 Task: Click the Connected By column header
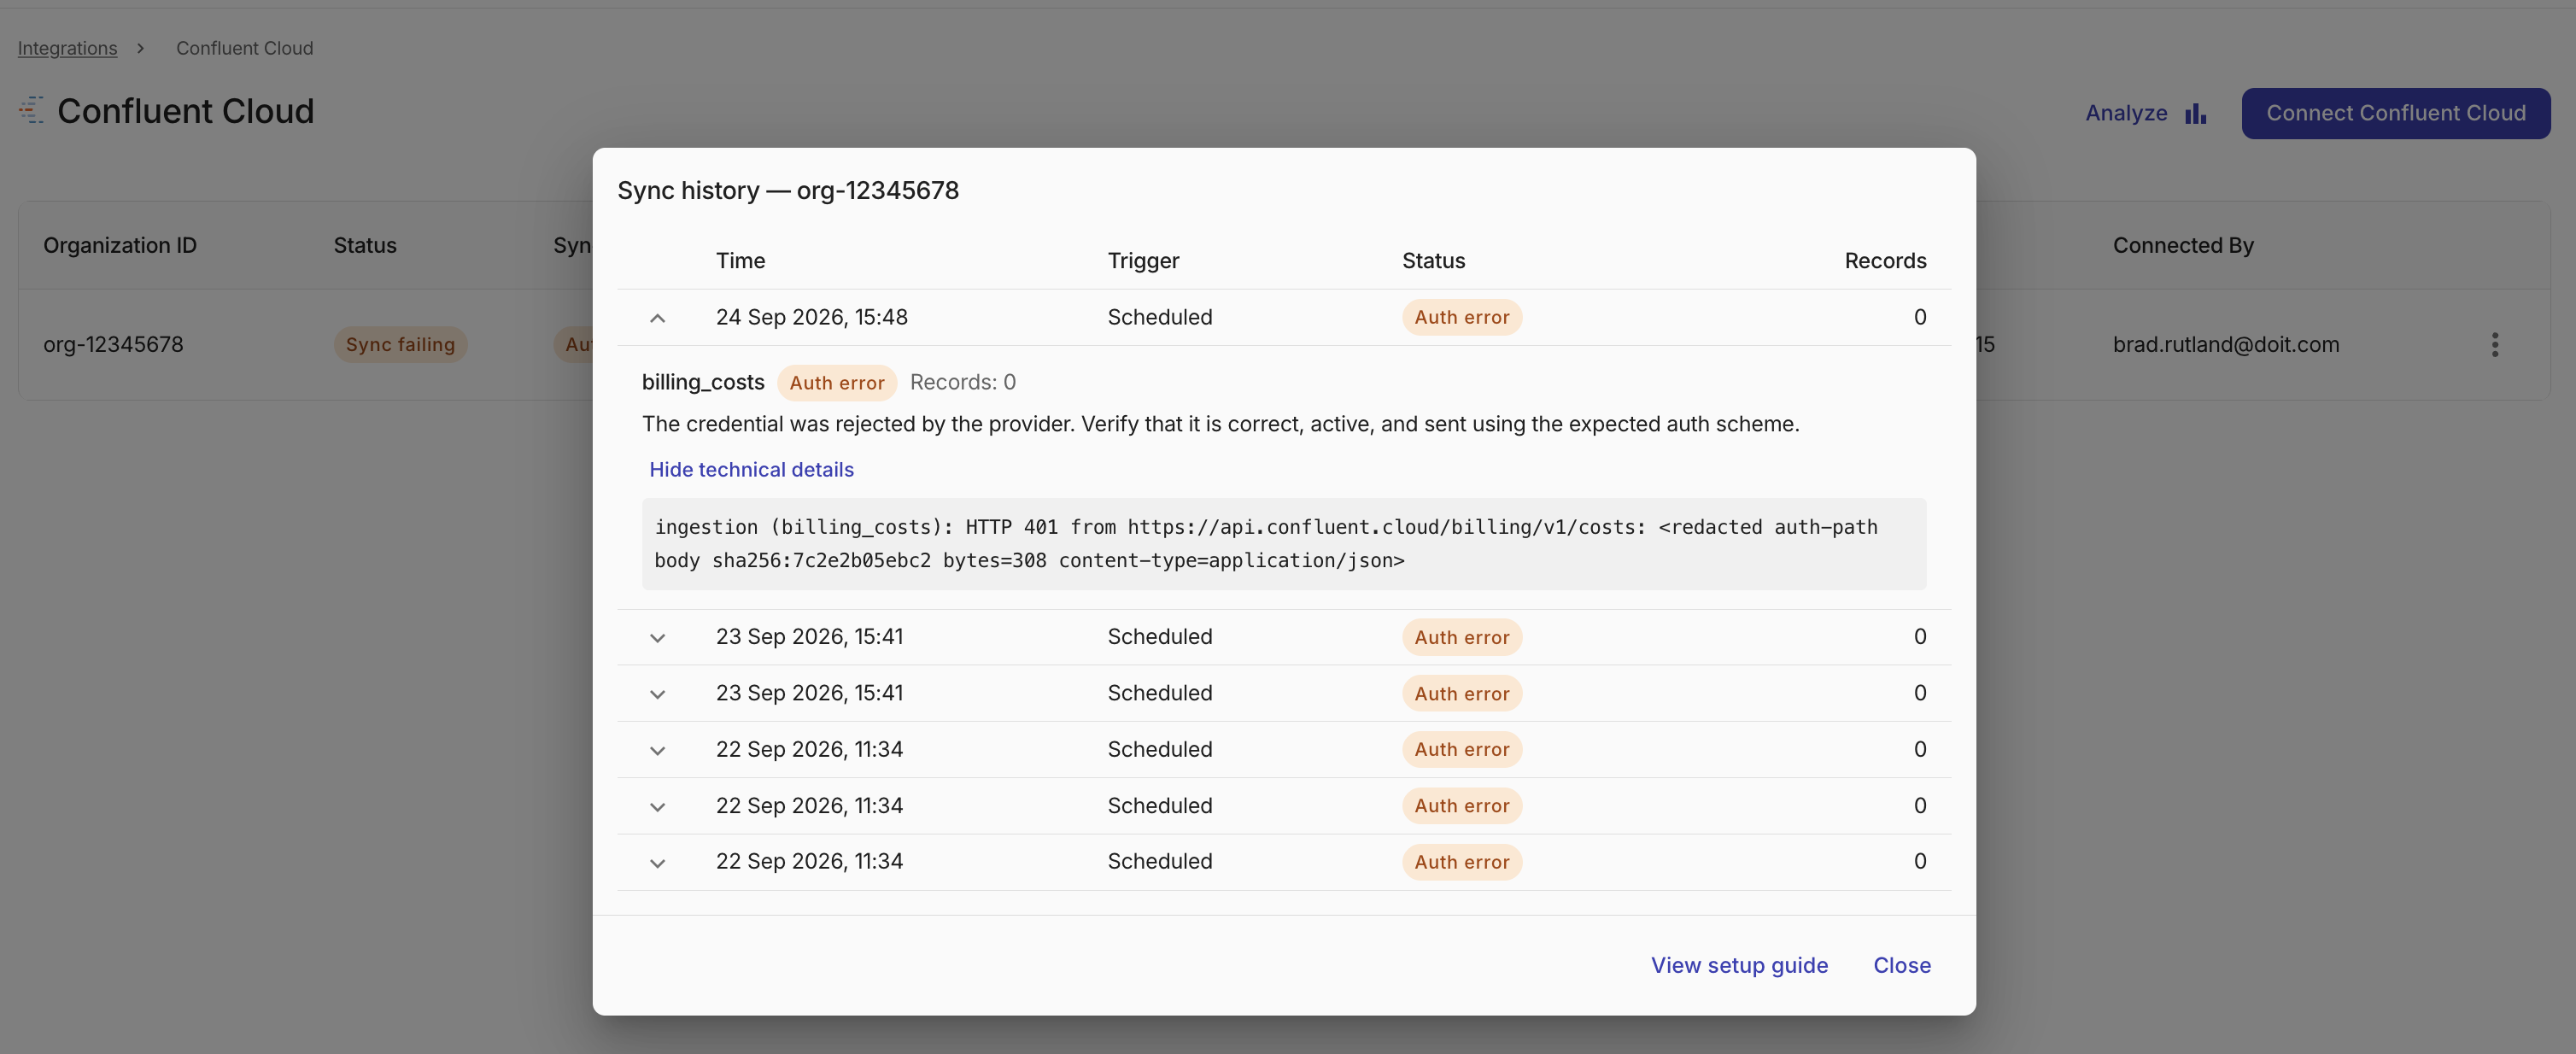point(2182,245)
